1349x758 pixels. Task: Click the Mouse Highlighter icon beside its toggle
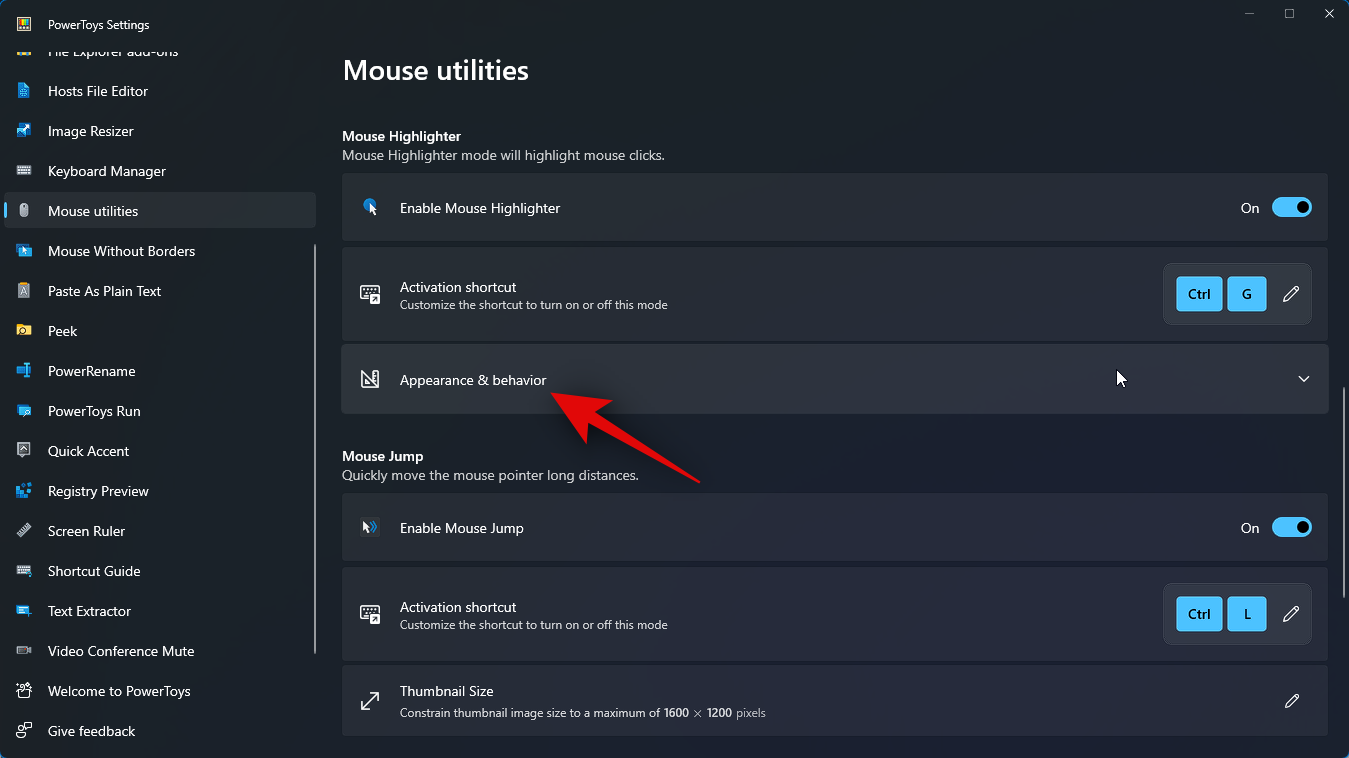pos(370,207)
